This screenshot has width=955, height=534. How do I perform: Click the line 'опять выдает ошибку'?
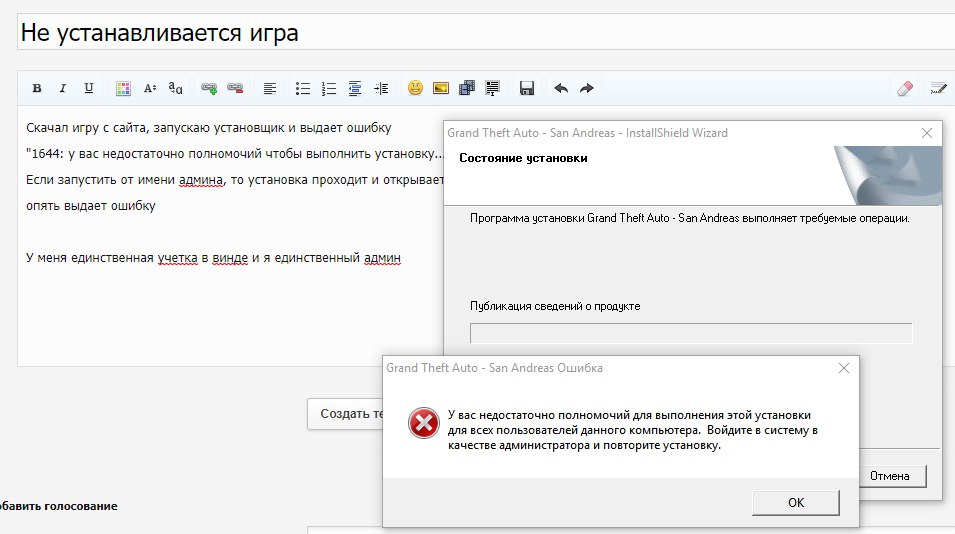(91, 206)
